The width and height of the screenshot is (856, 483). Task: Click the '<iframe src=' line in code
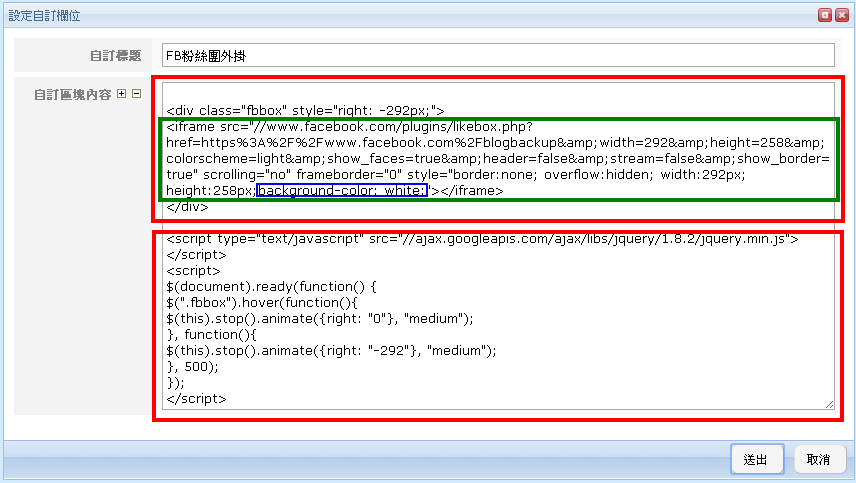click(x=349, y=127)
